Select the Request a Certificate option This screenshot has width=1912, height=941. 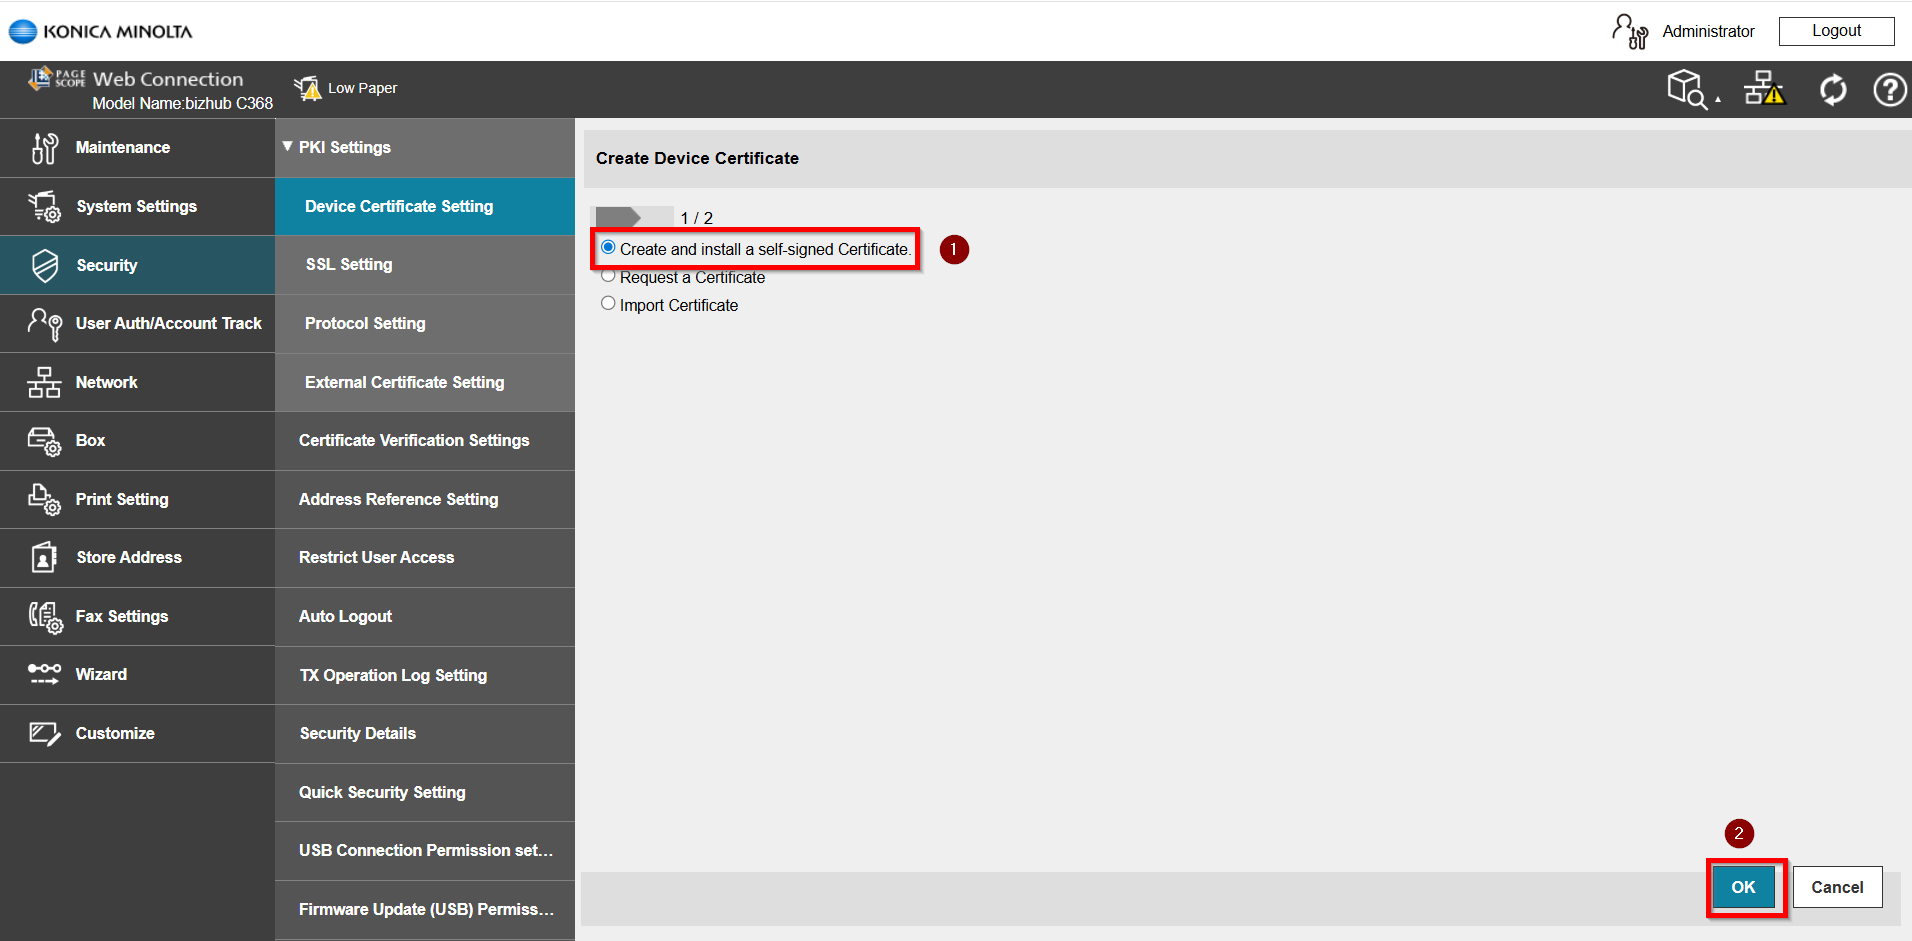coord(608,276)
